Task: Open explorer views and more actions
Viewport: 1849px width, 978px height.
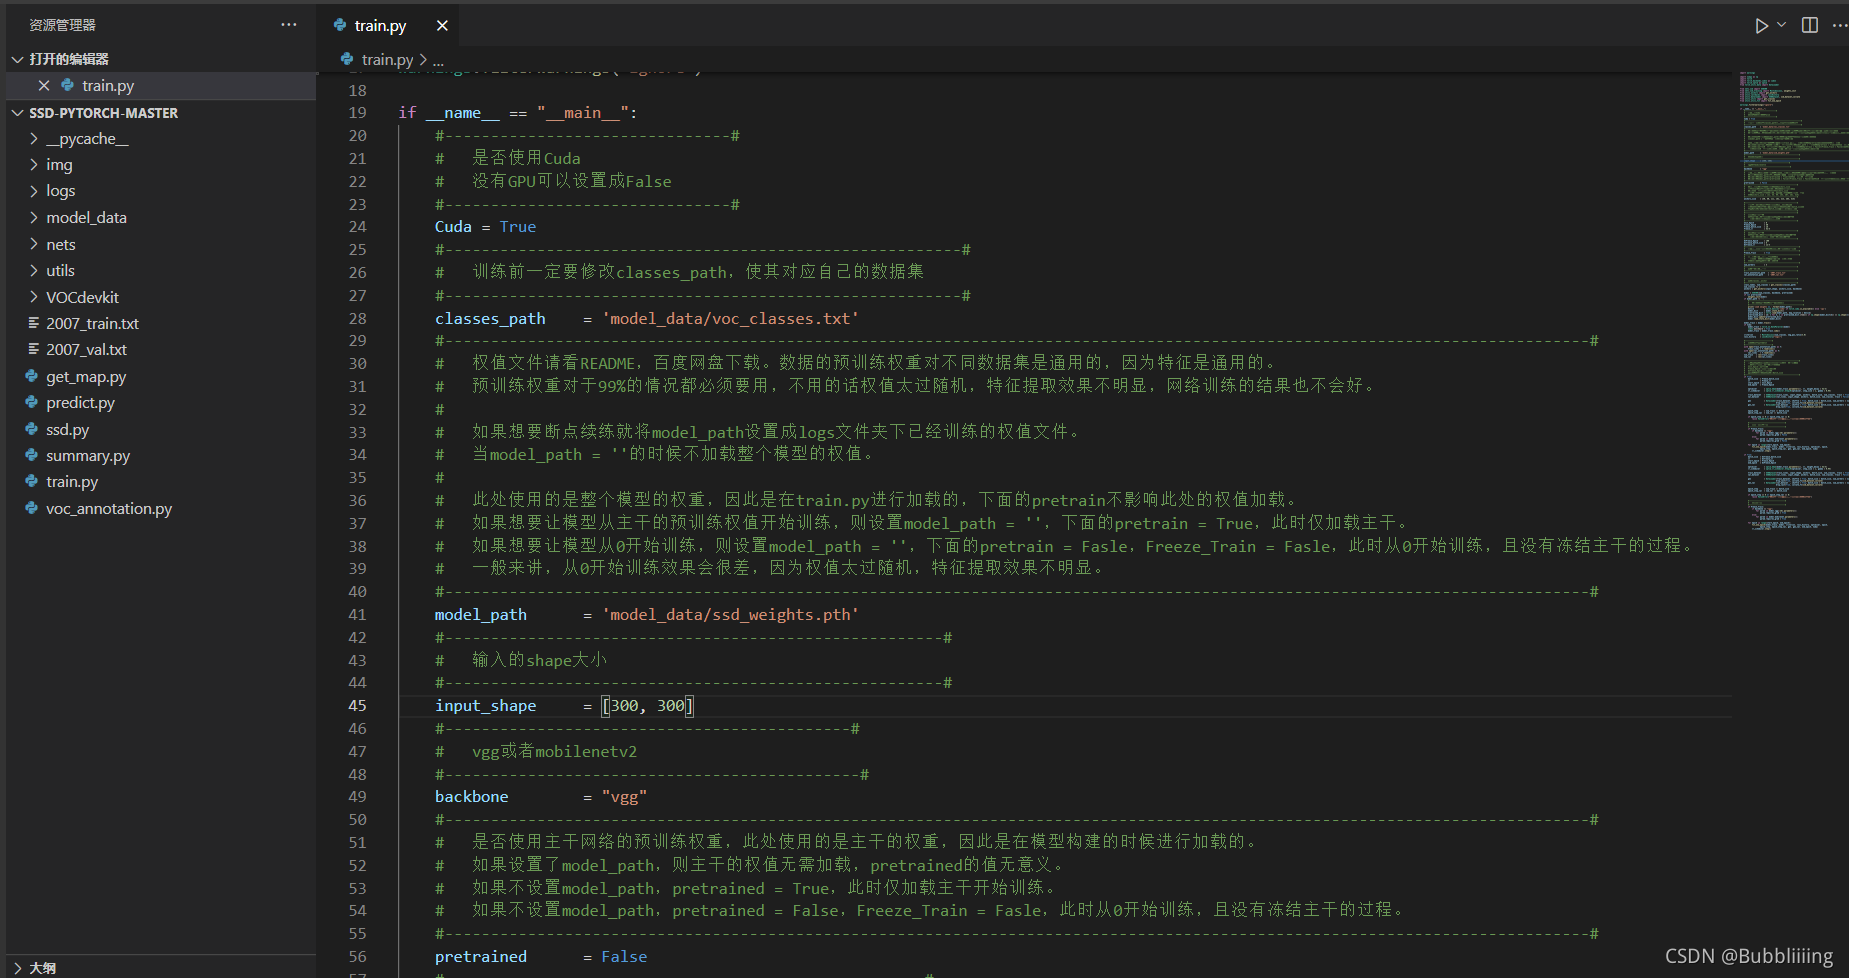Action: (289, 25)
